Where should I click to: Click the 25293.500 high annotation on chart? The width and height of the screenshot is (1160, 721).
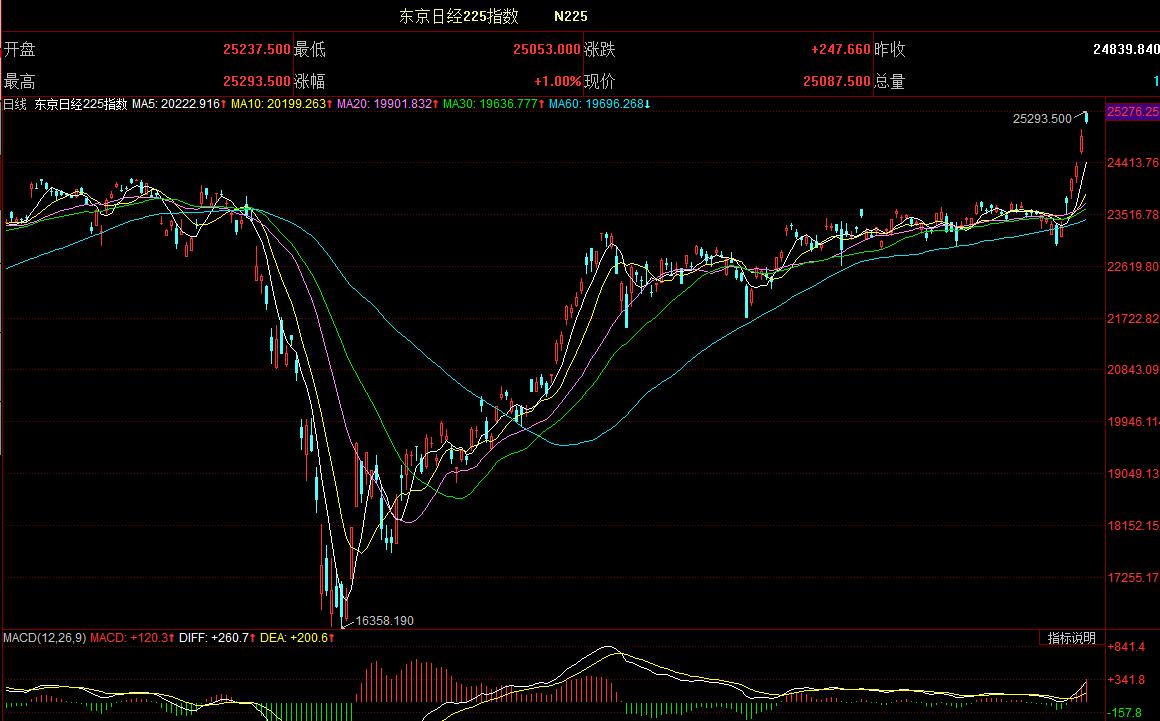(x=1042, y=118)
